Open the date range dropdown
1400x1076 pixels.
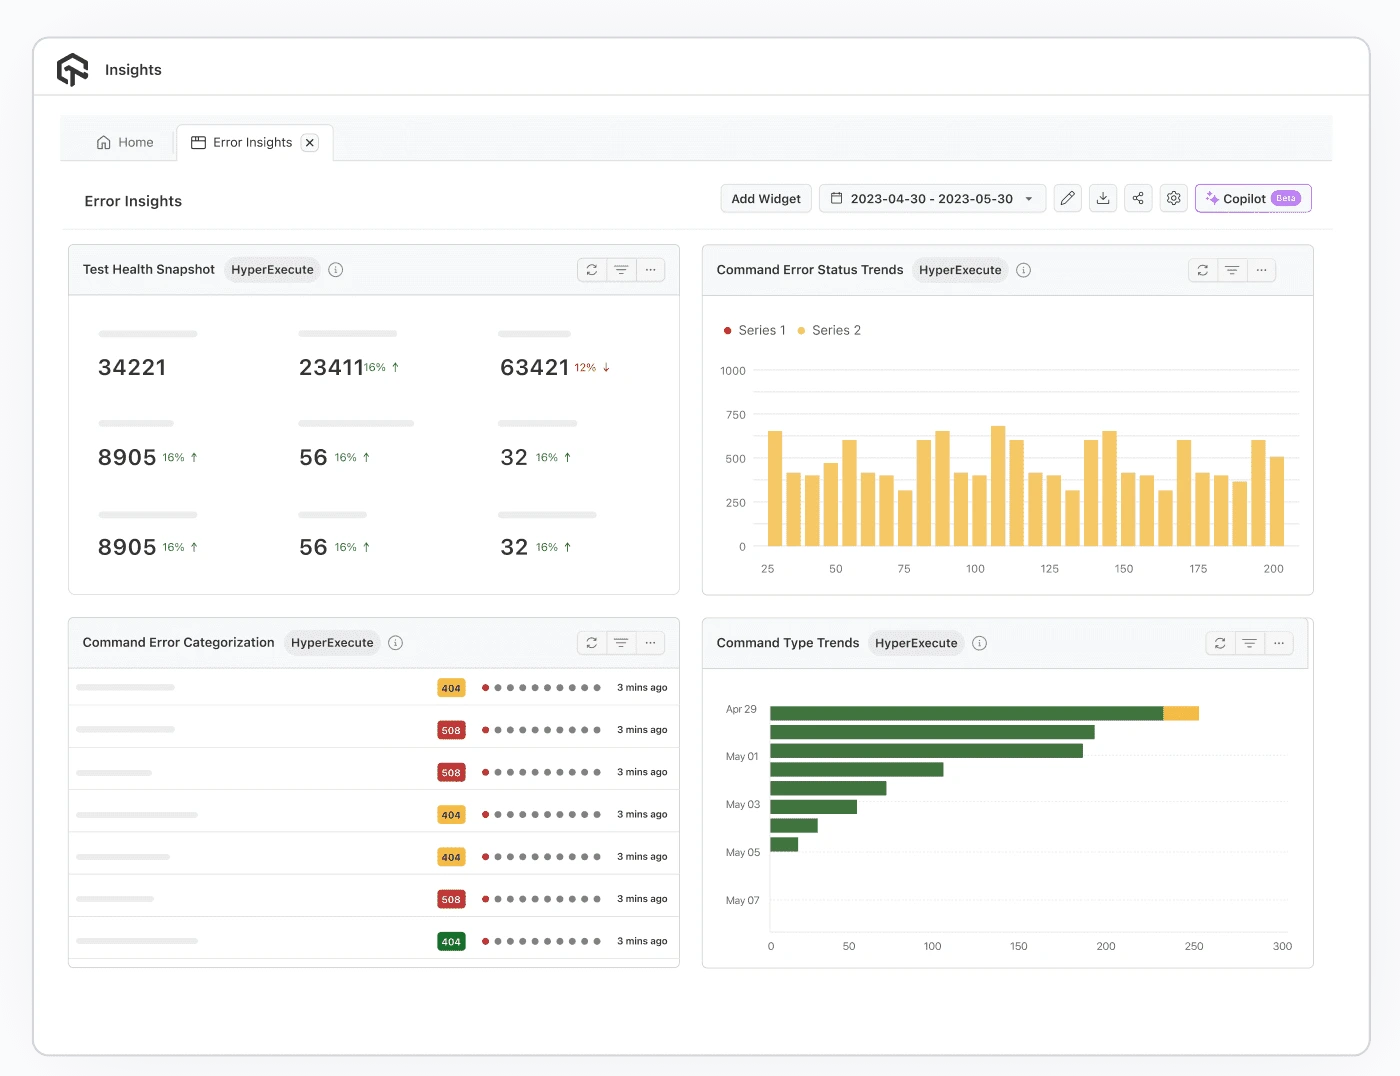(x=932, y=198)
